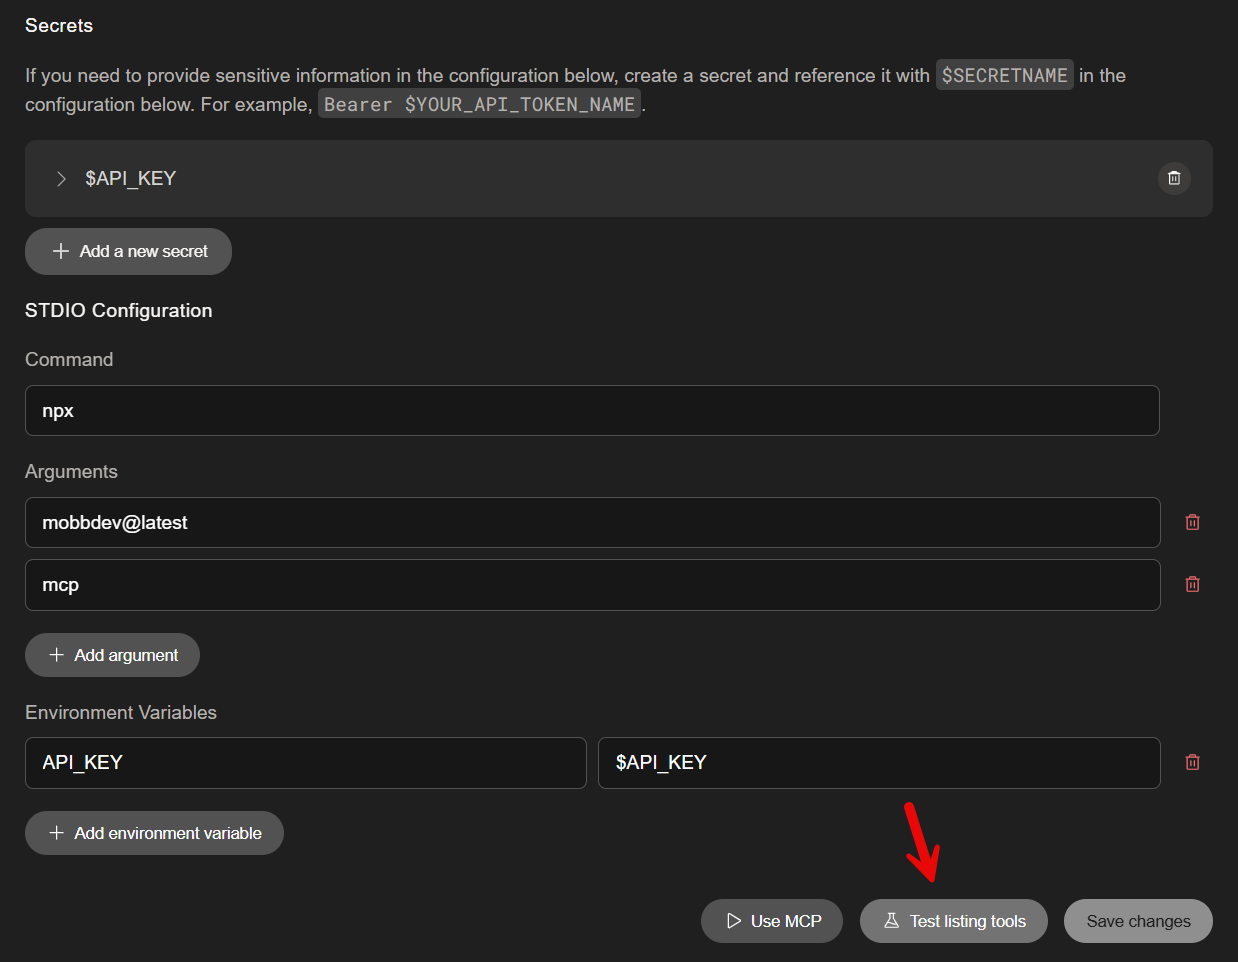
Task: Add an environment variable
Action: pyautogui.click(x=154, y=833)
